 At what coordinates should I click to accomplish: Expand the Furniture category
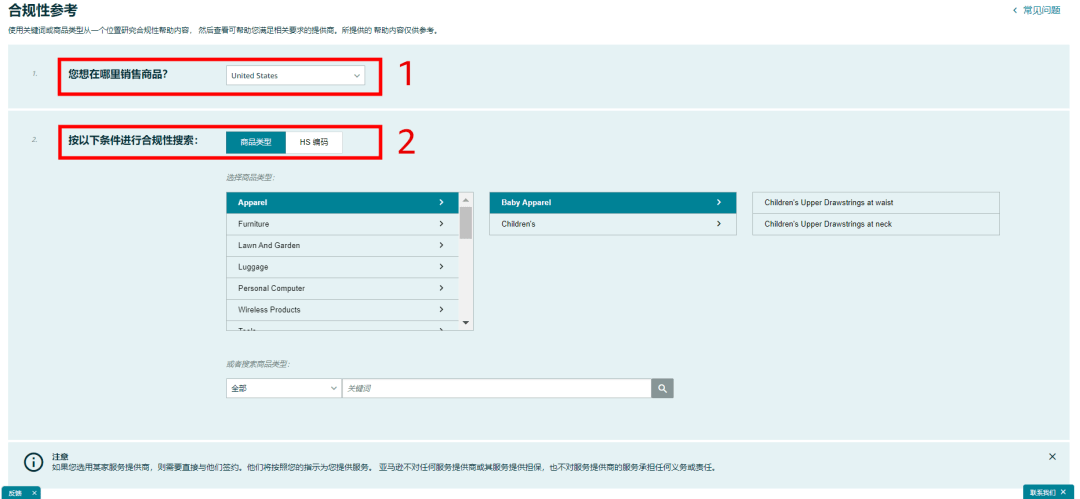click(342, 224)
